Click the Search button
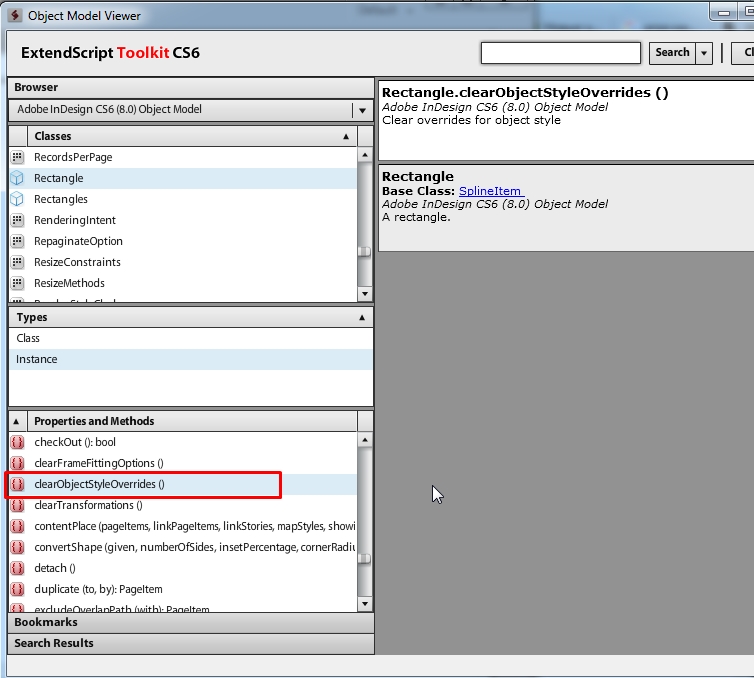This screenshot has height=678, width=754. pyautogui.click(x=672, y=53)
